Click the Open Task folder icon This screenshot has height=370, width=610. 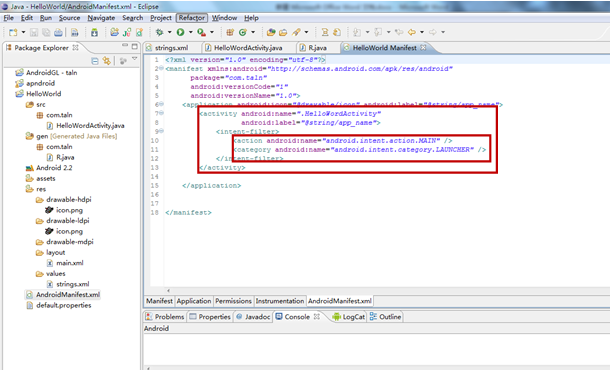283,32
